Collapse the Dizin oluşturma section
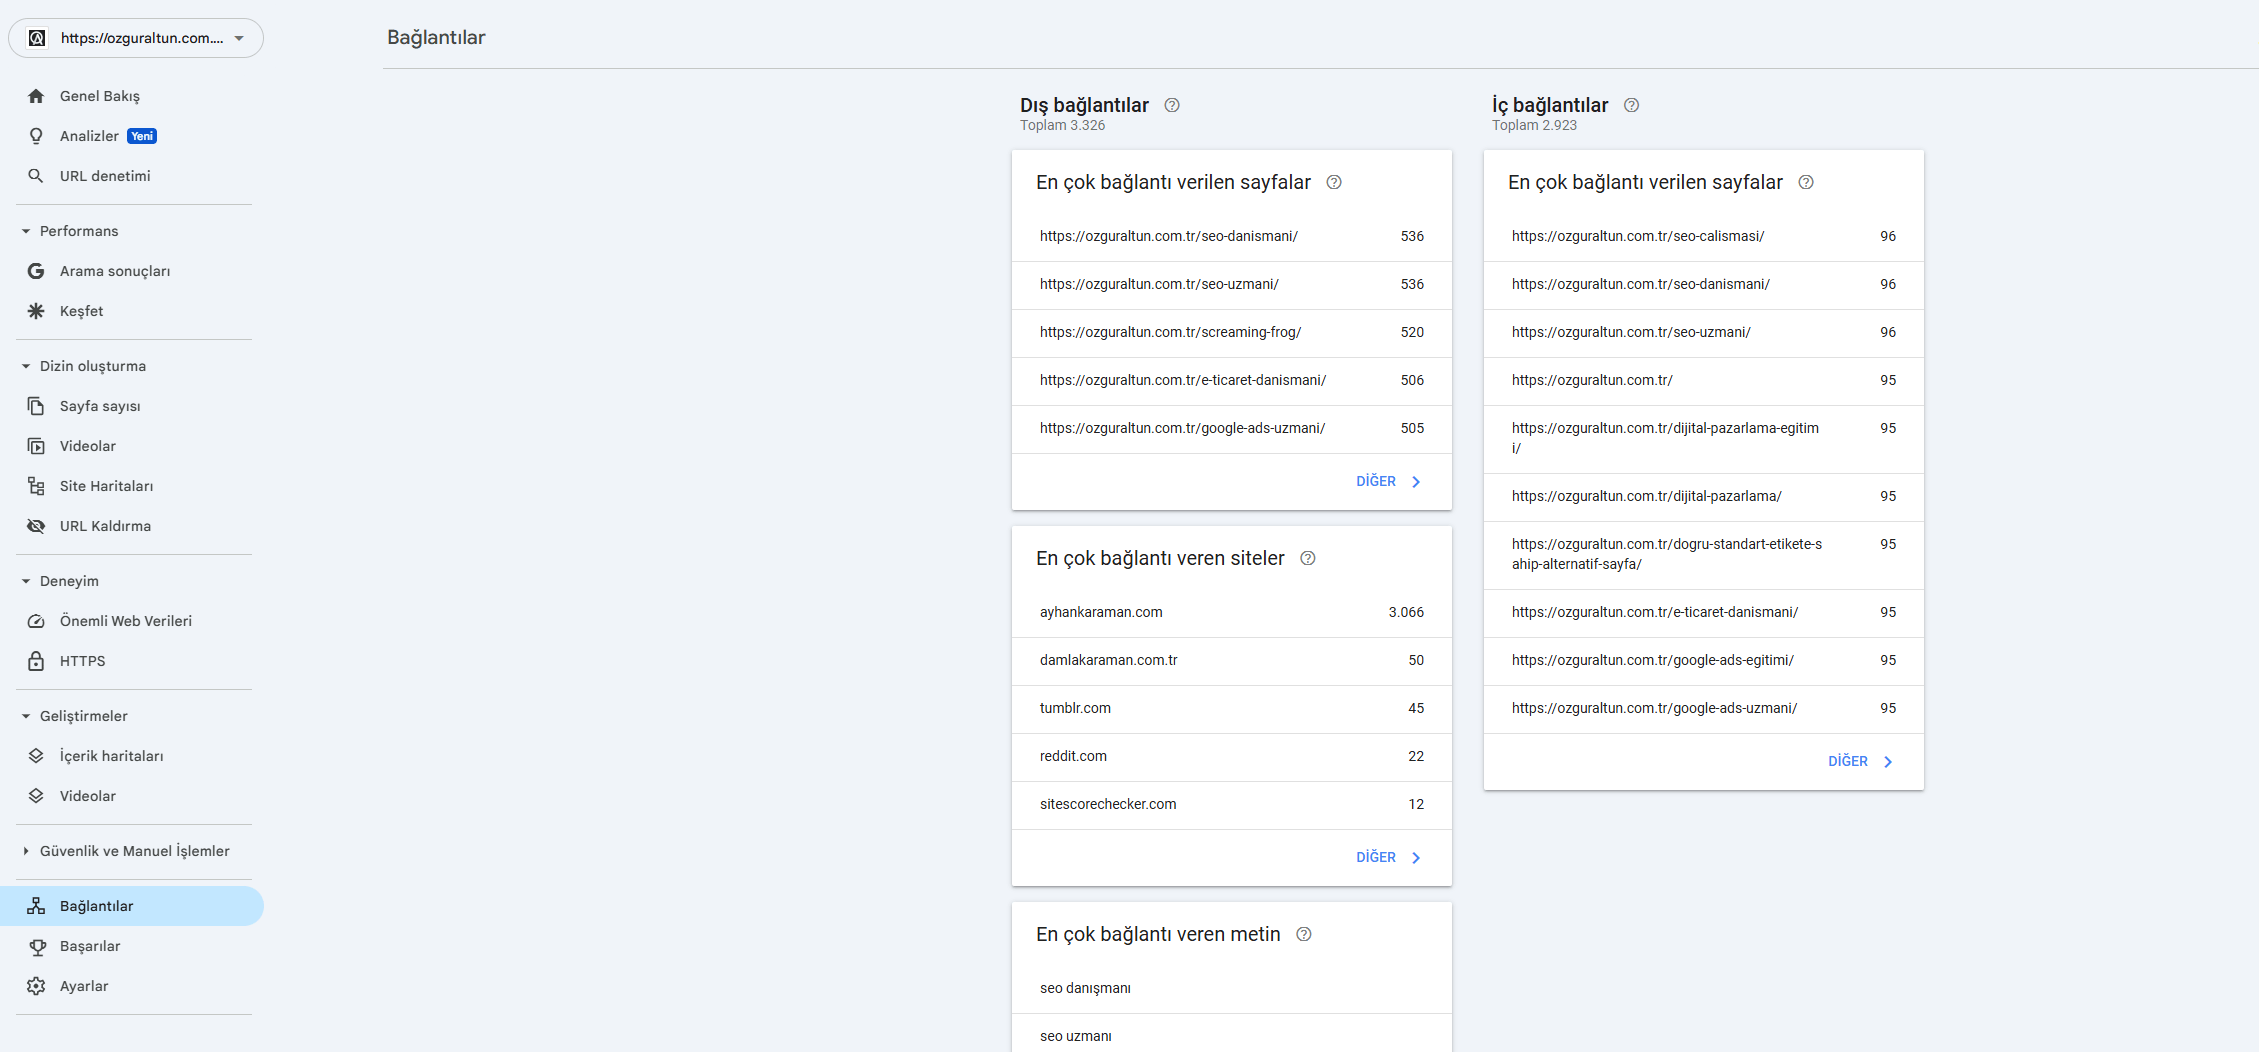This screenshot has width=2259, height=1052. tap(26, 366)
